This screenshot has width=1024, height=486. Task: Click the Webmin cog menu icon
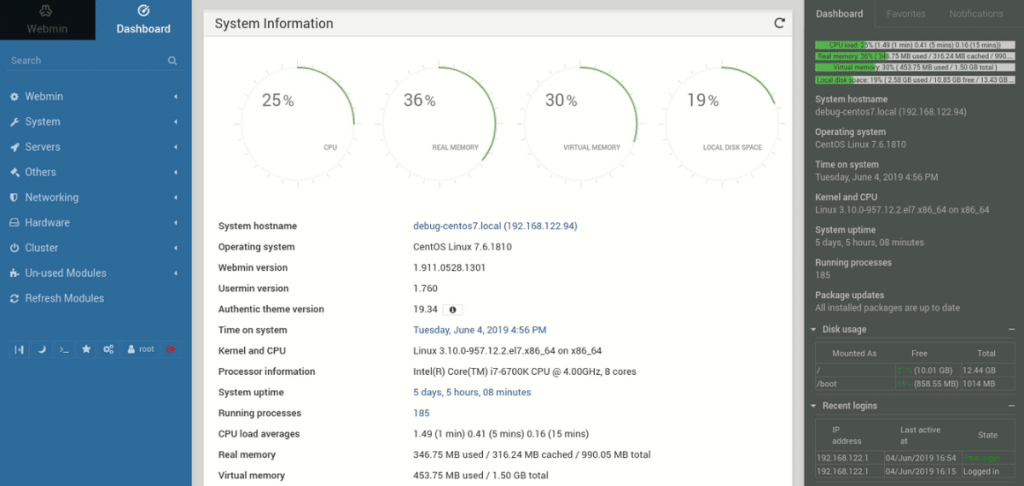click(x=14, y=97)
